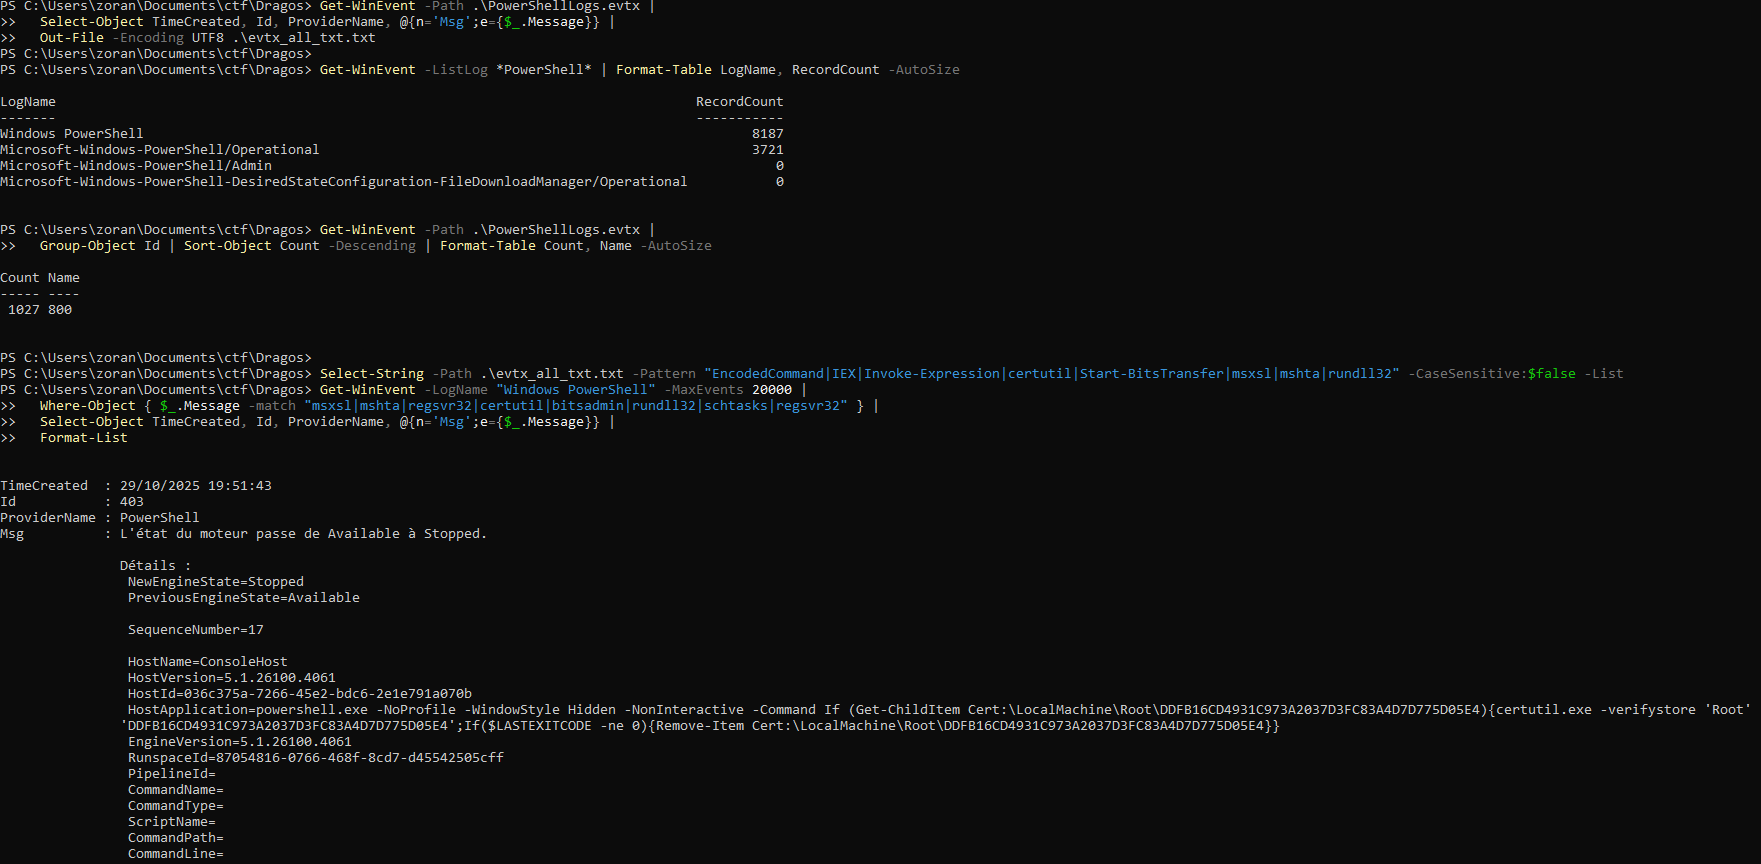Click the 'CommandName=' line
Image resolution: width=1761 pixels, height=864 pixels.
tap(176, 789)
